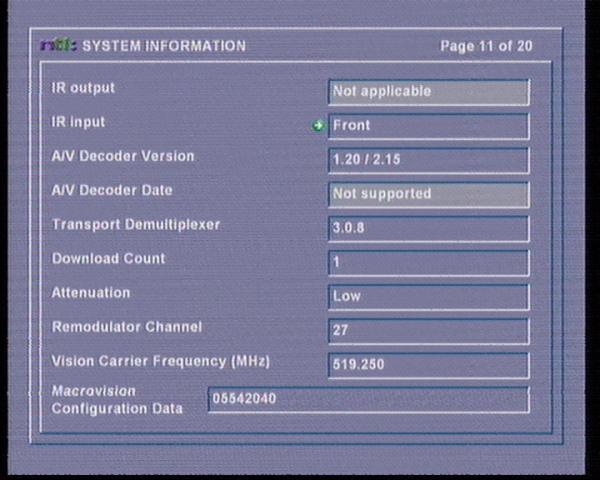600x480 pixels.
Task: Click the green arrow icon beside Front
Action: coord(319,126)
